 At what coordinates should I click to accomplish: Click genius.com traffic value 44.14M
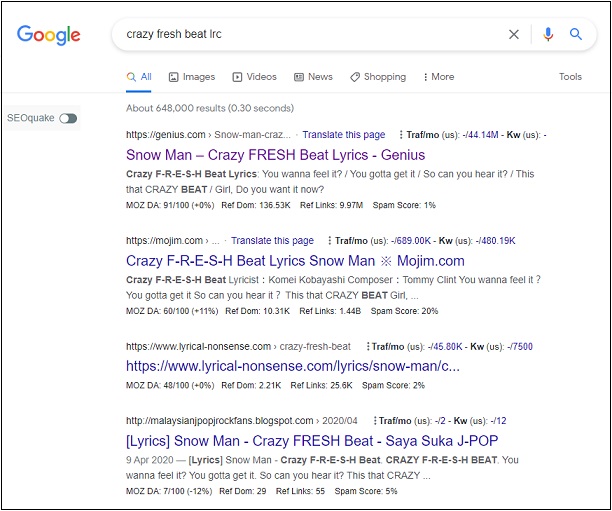coord(482,135)
